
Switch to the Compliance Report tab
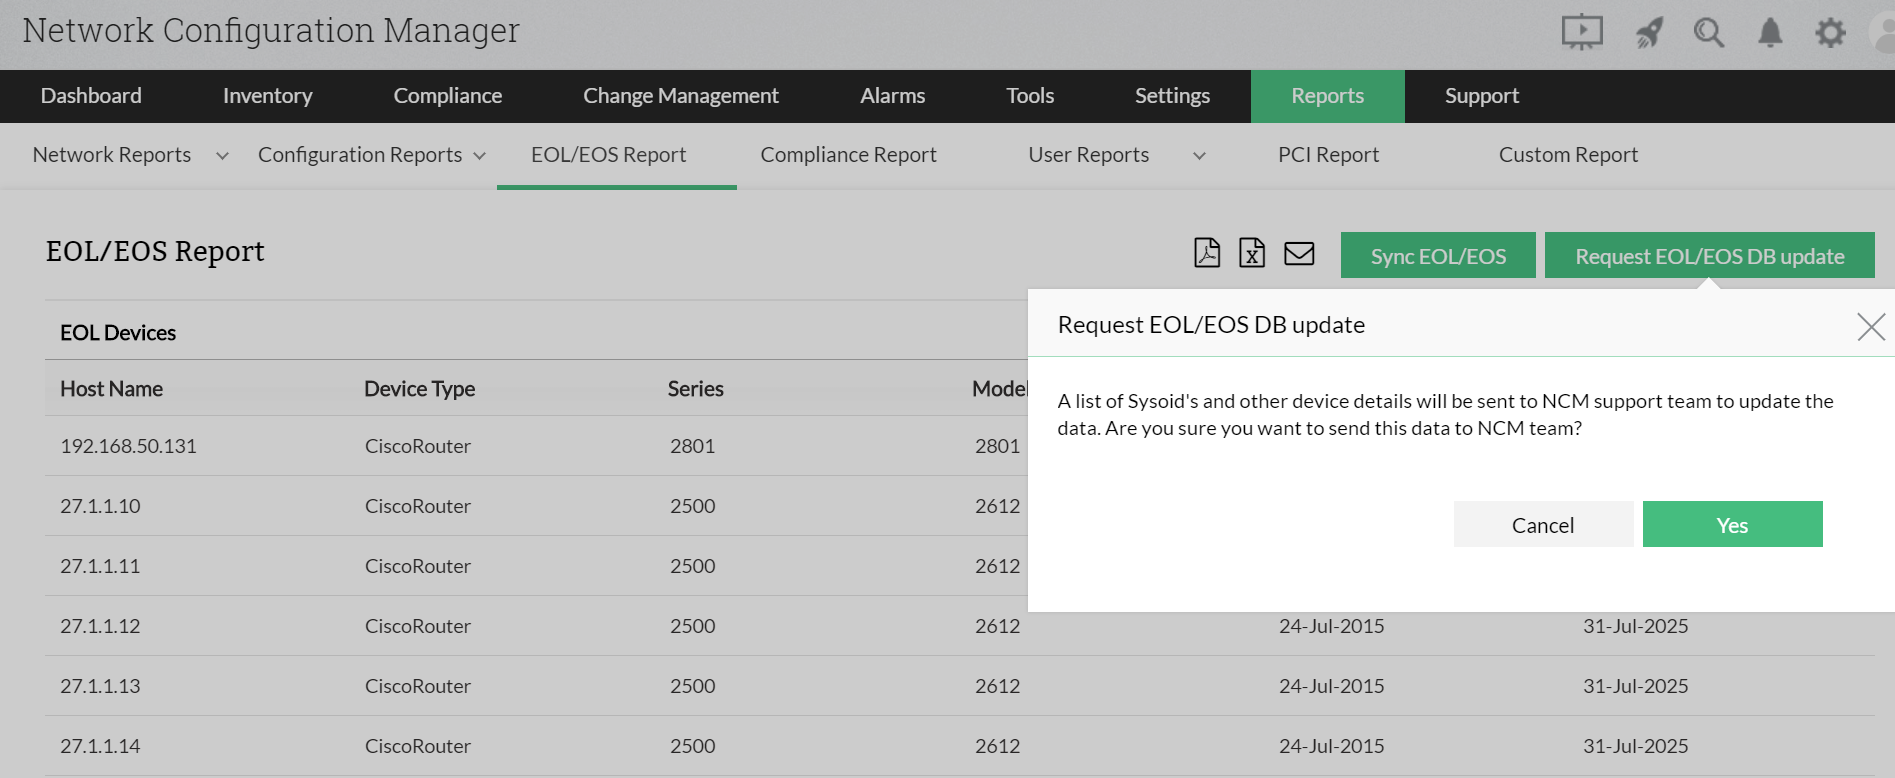tap(848, 155)
